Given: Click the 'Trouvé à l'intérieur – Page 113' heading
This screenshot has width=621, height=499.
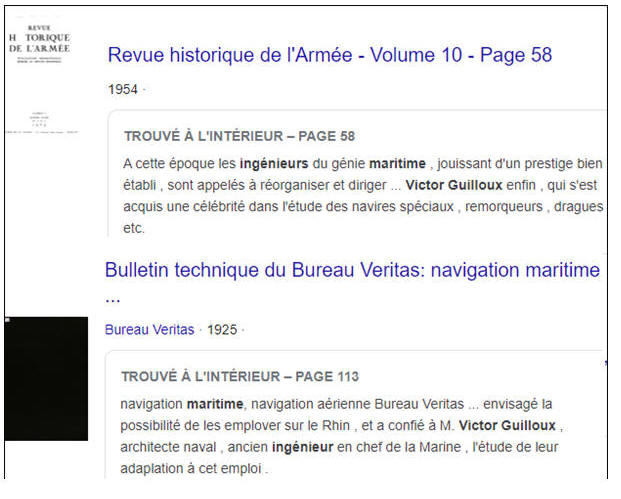Looking at the screenshot, I should [240, 377].
